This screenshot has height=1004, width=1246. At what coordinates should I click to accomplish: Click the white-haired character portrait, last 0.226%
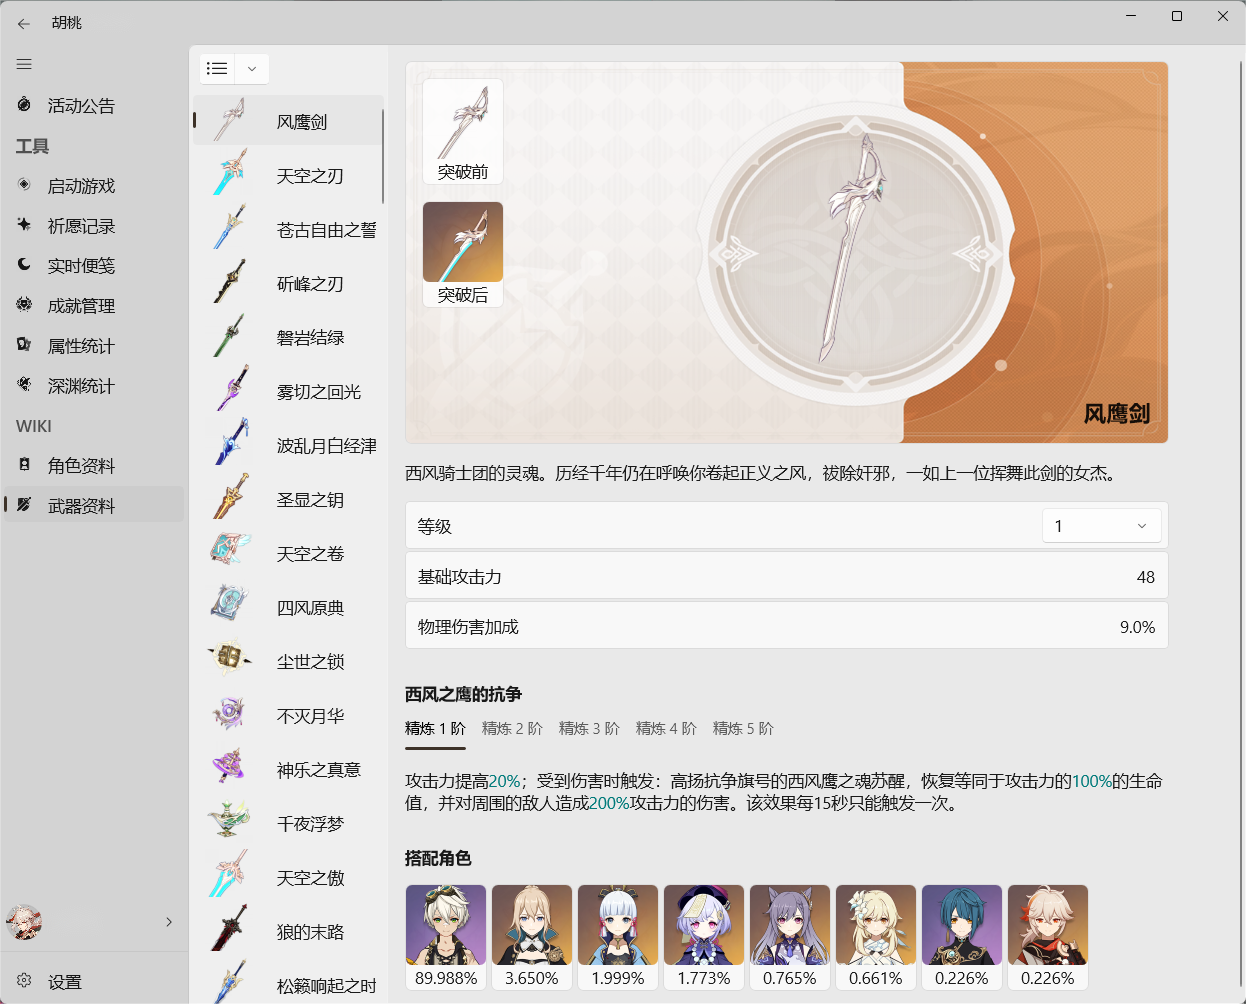pos(1048,937)
